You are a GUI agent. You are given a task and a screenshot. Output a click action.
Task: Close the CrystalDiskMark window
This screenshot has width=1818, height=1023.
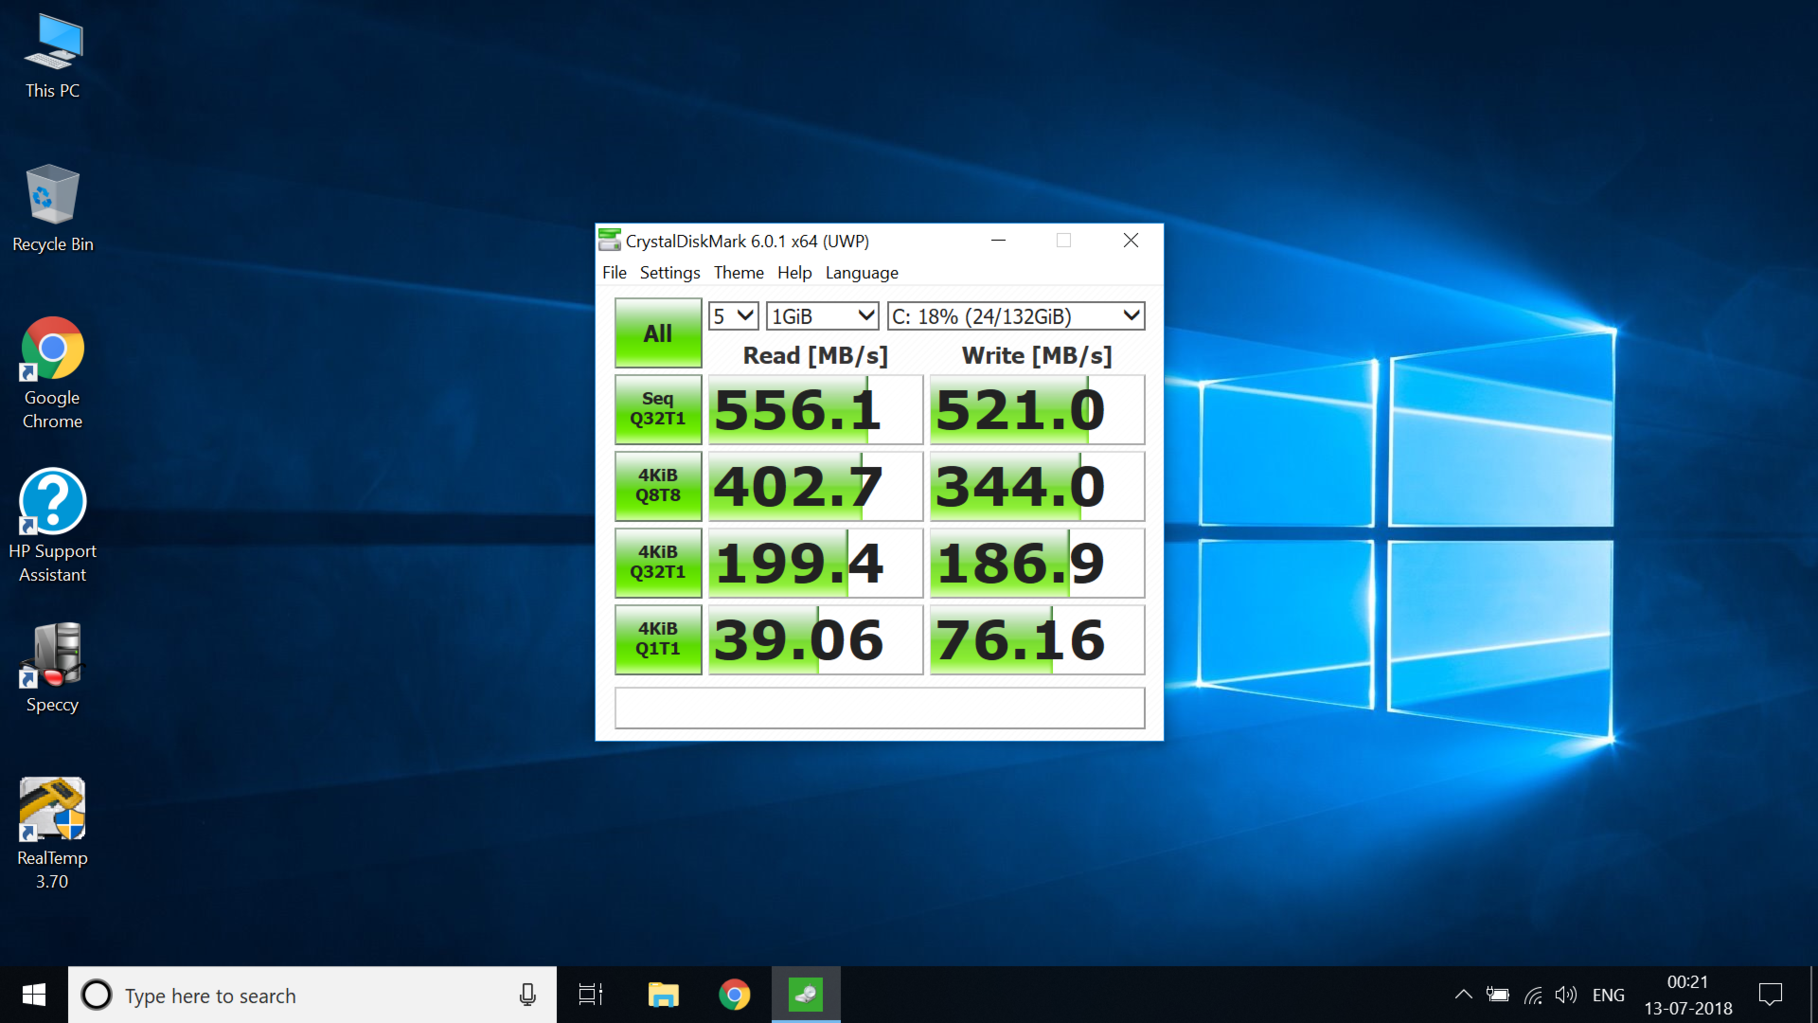[x=1131, y=240]
